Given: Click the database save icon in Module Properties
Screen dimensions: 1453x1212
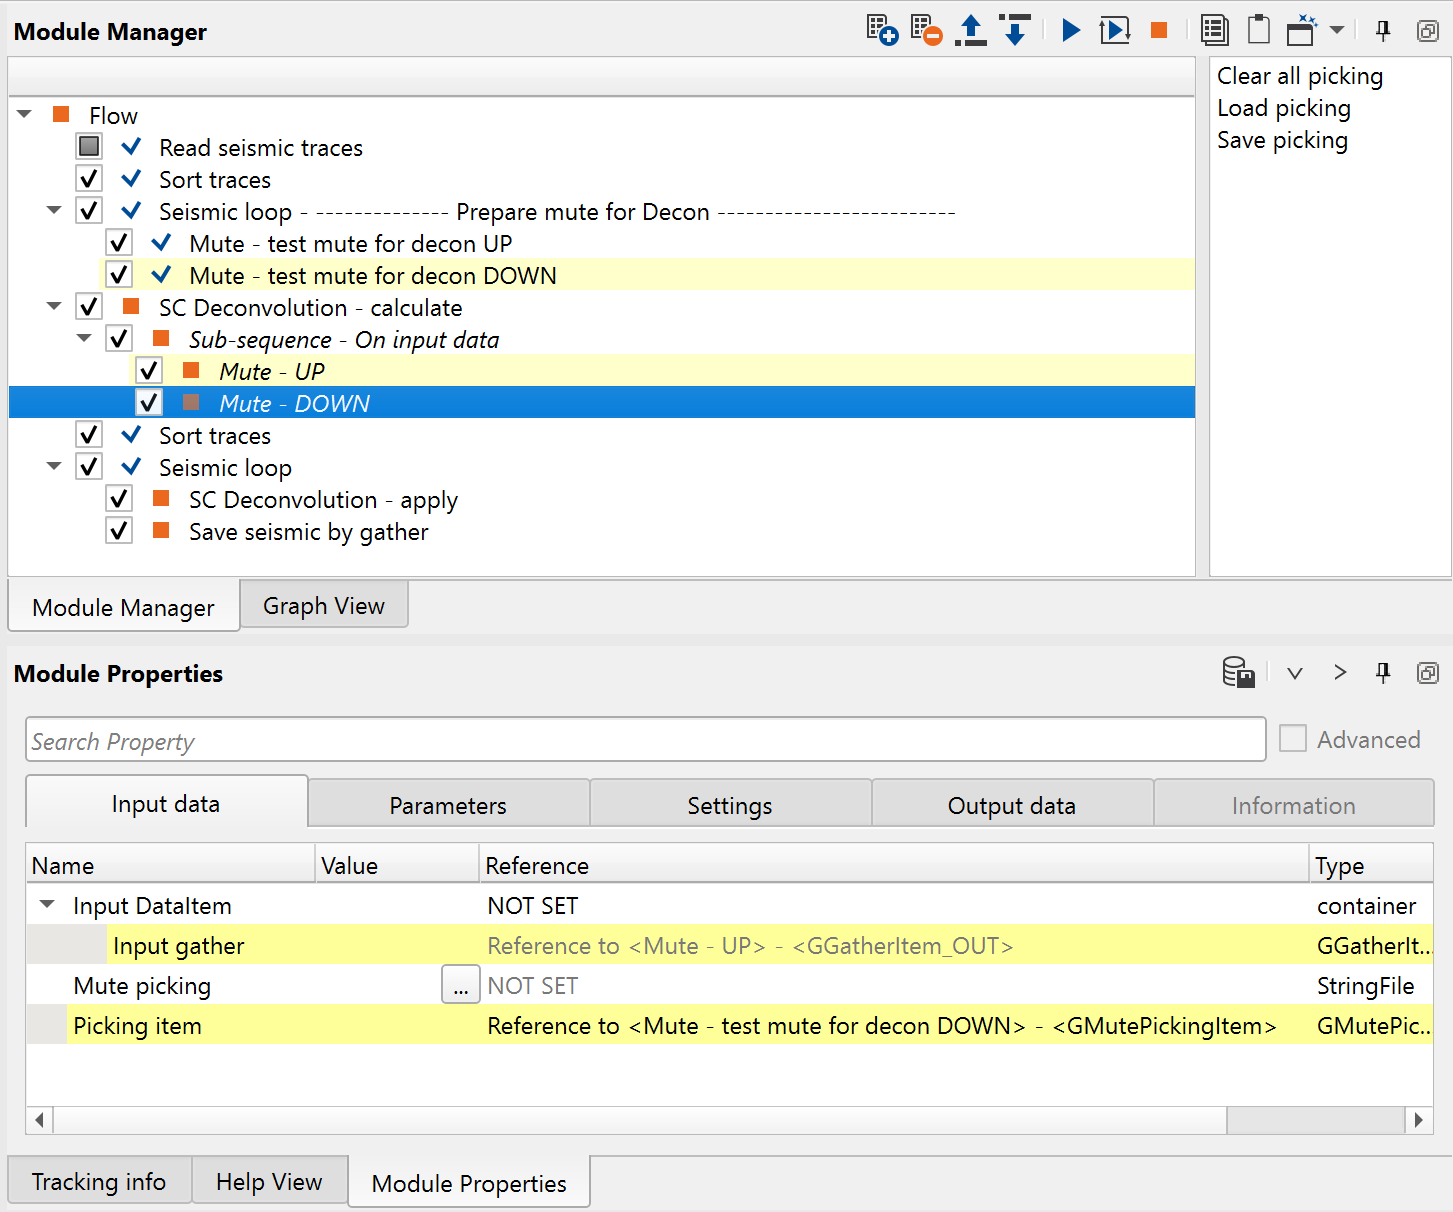Looking at the screenshot, I should pos(1238,672).
